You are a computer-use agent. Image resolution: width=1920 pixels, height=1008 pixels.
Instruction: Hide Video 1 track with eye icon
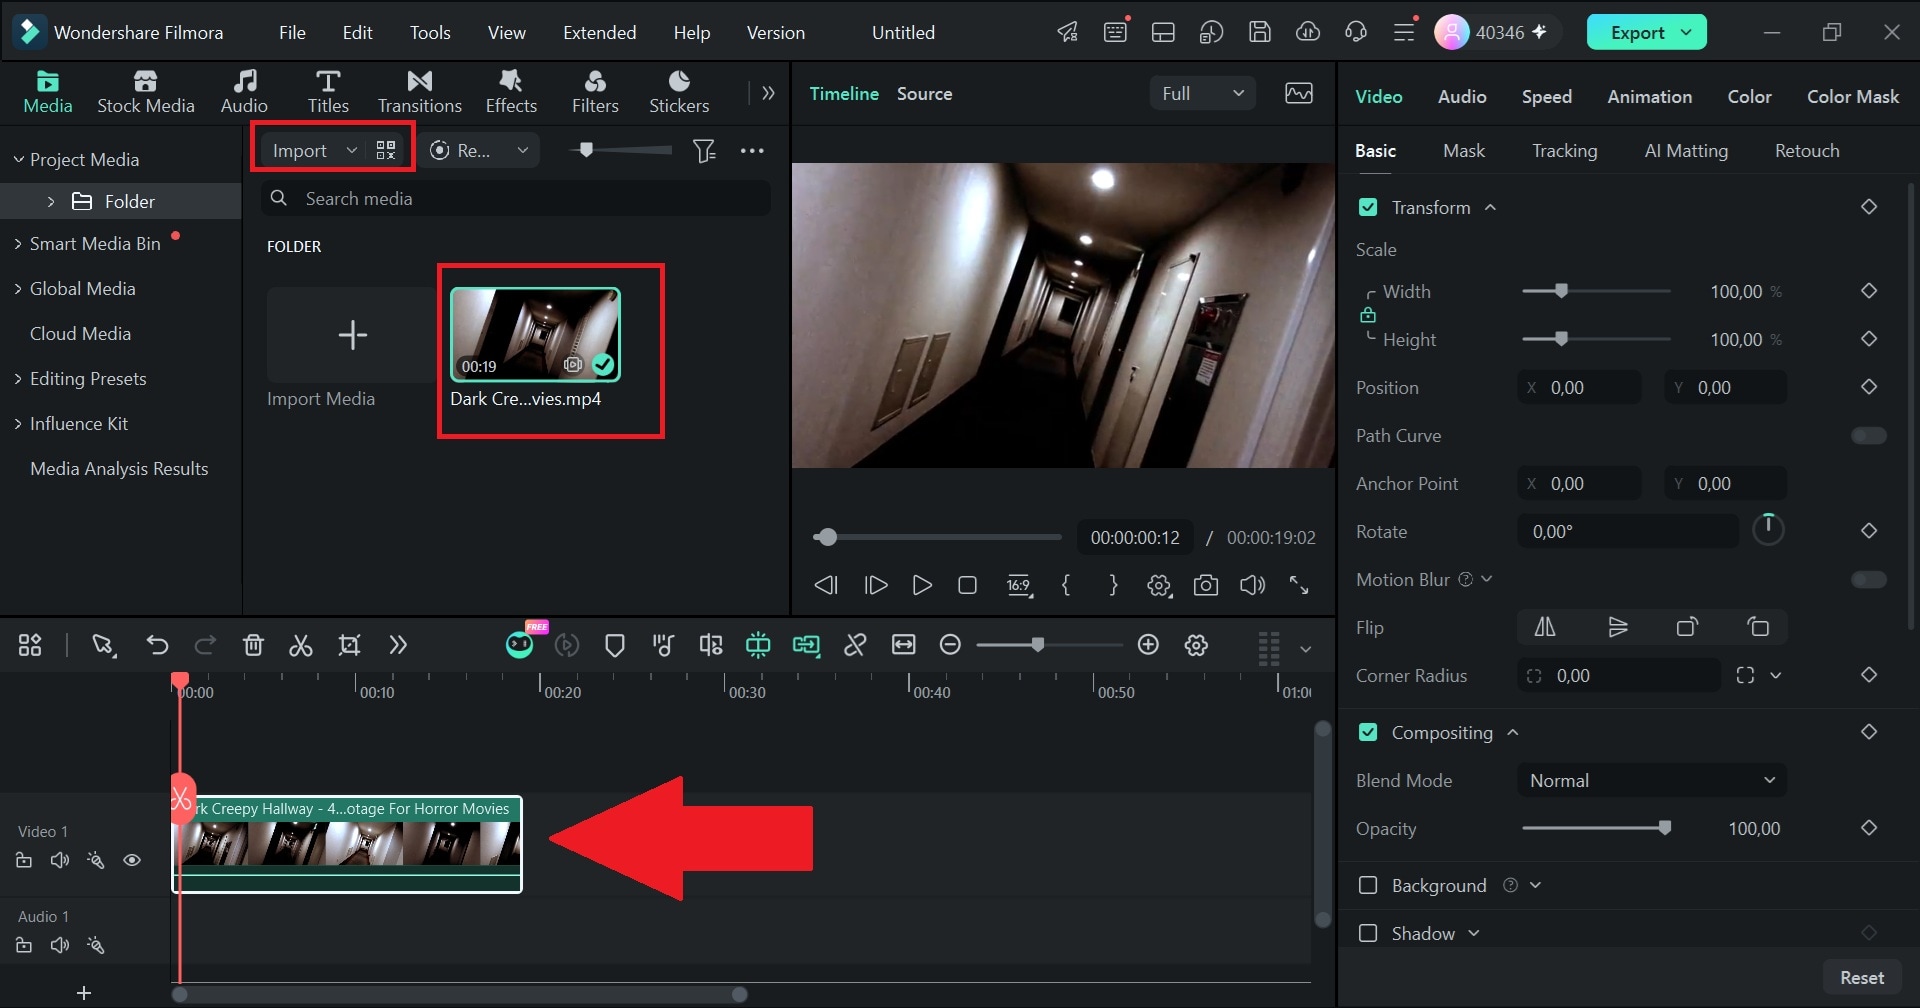pos(132,861)
